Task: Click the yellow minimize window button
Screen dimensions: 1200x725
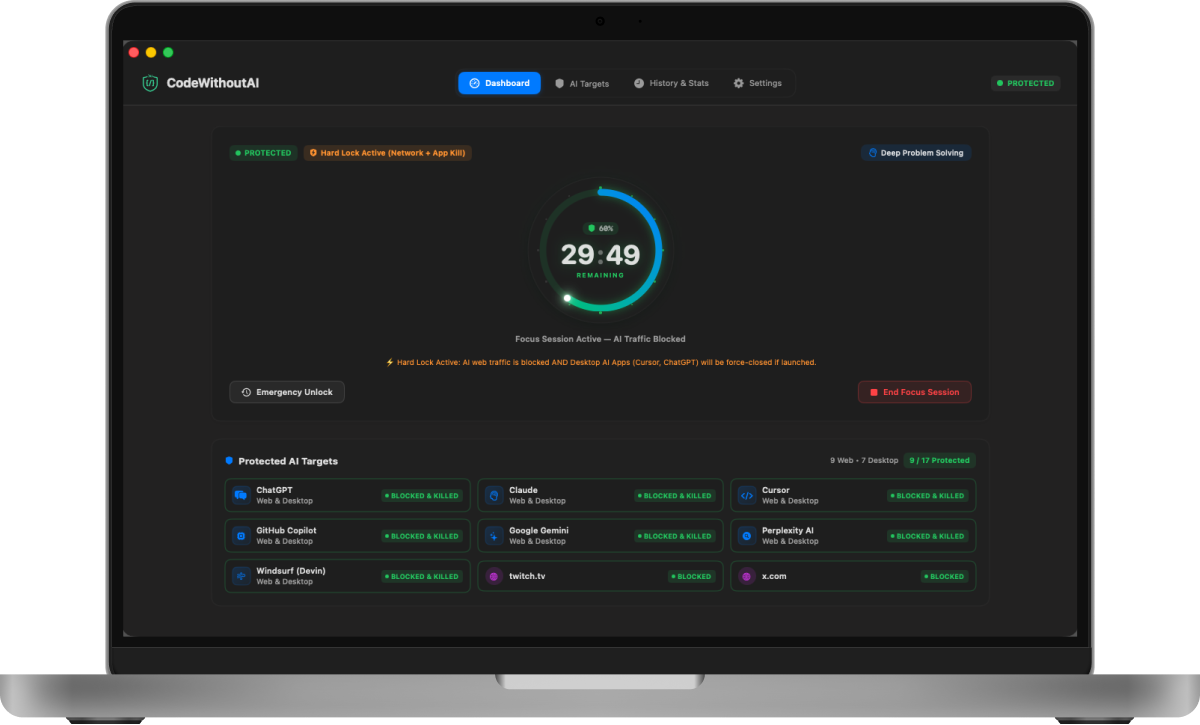Action: 151,52
